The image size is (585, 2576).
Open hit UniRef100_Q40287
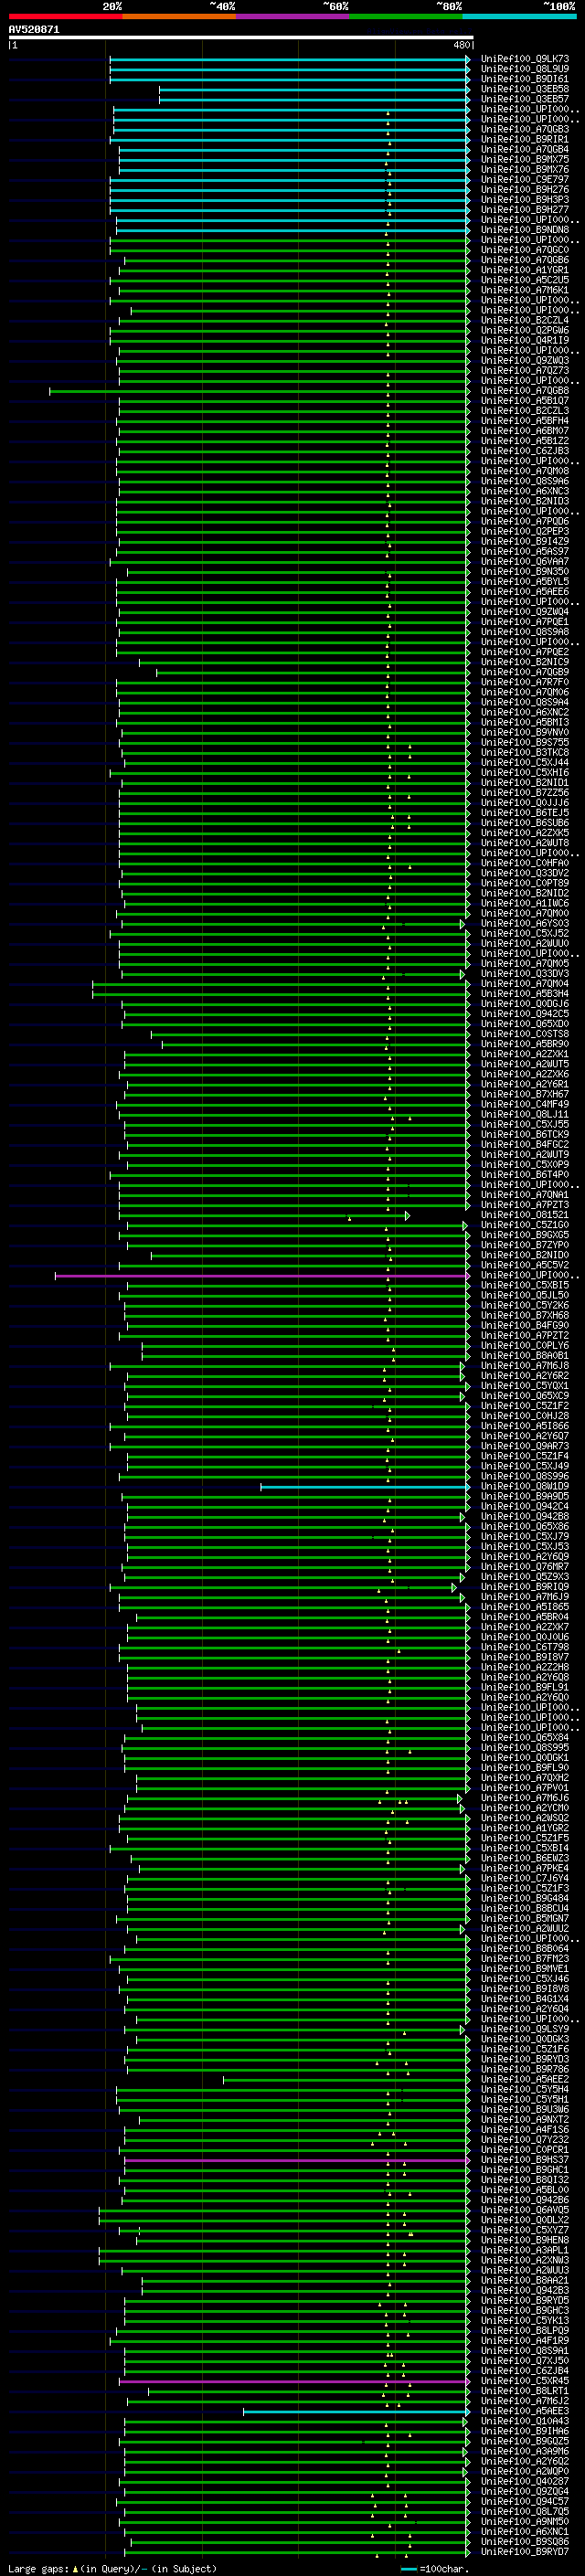tap(525, 2481)
